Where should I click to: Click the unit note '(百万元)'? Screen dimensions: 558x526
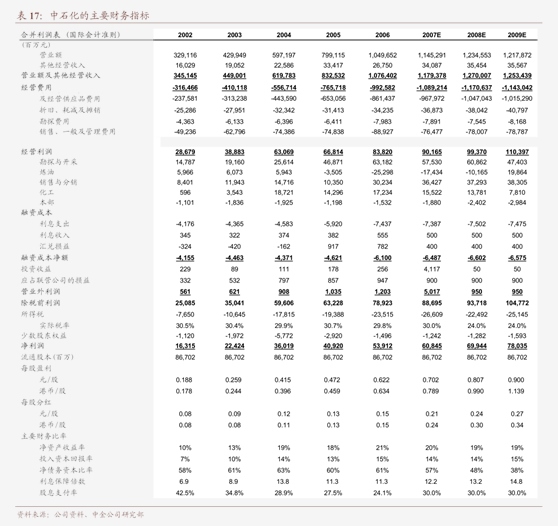coord(36,45)
